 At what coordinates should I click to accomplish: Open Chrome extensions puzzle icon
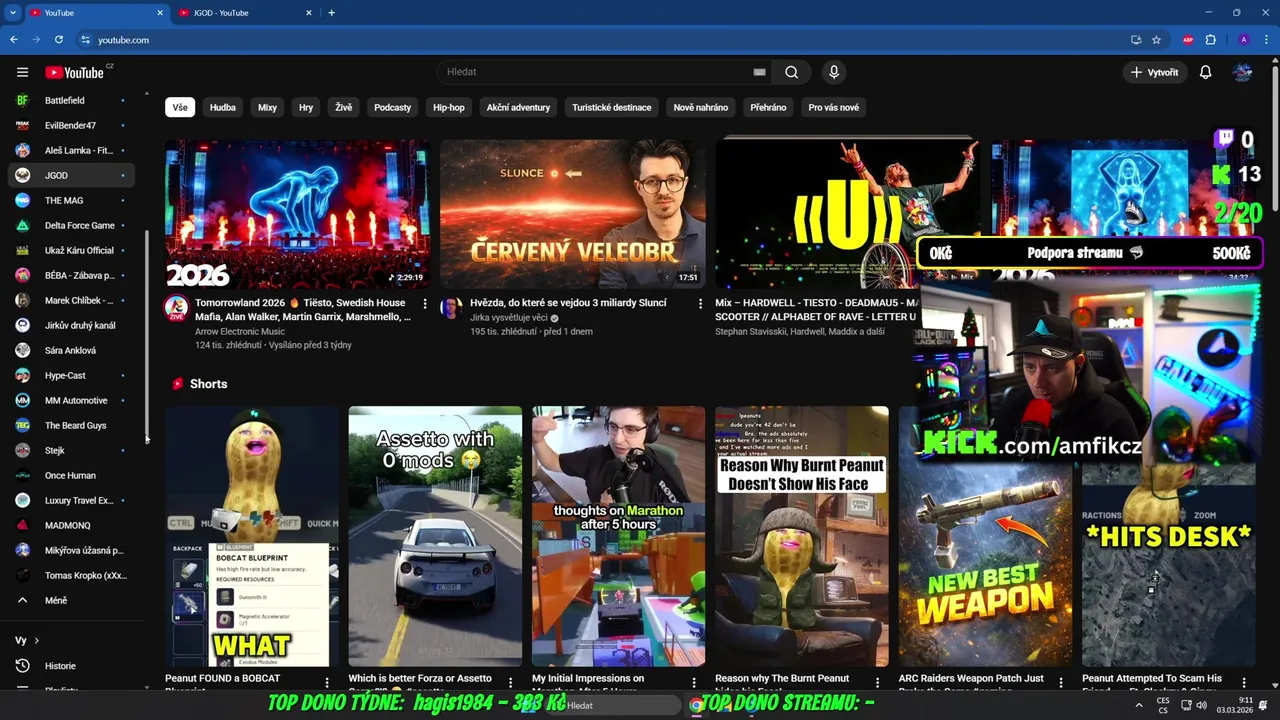tap(1211, 40)
